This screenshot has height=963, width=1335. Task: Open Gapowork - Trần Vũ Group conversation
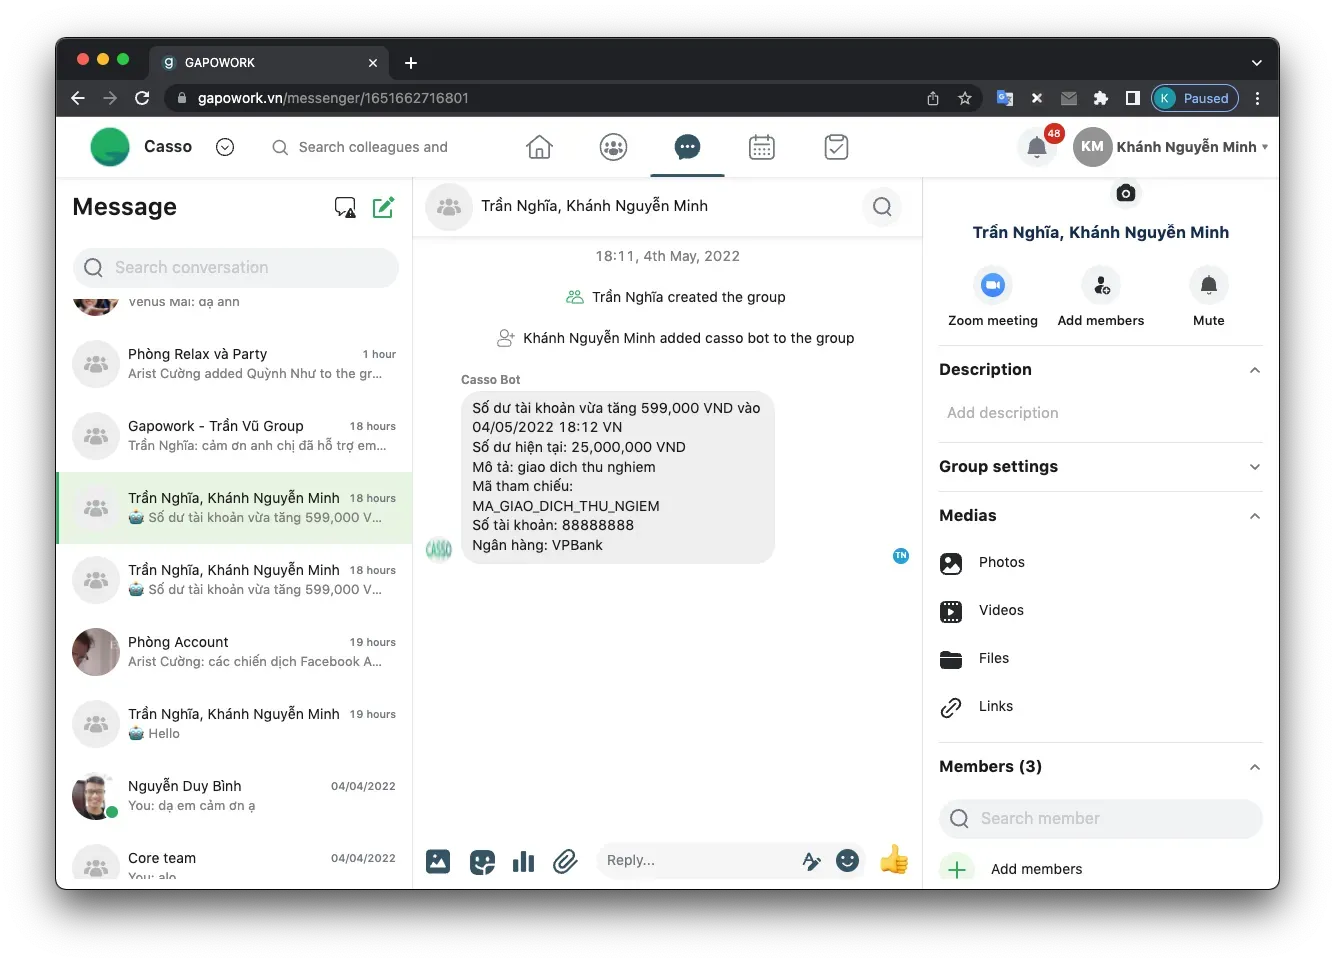tap(235, 436)
